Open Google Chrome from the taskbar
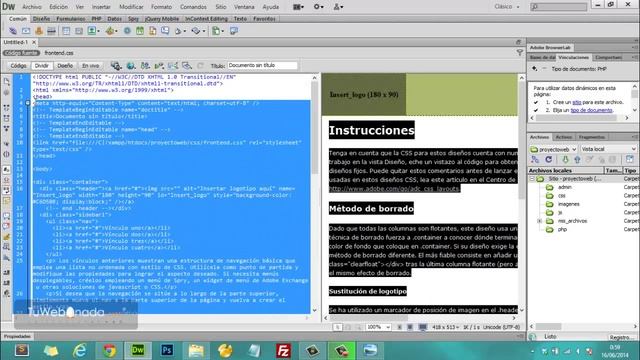The image size is (640, 360). point(109,351)
